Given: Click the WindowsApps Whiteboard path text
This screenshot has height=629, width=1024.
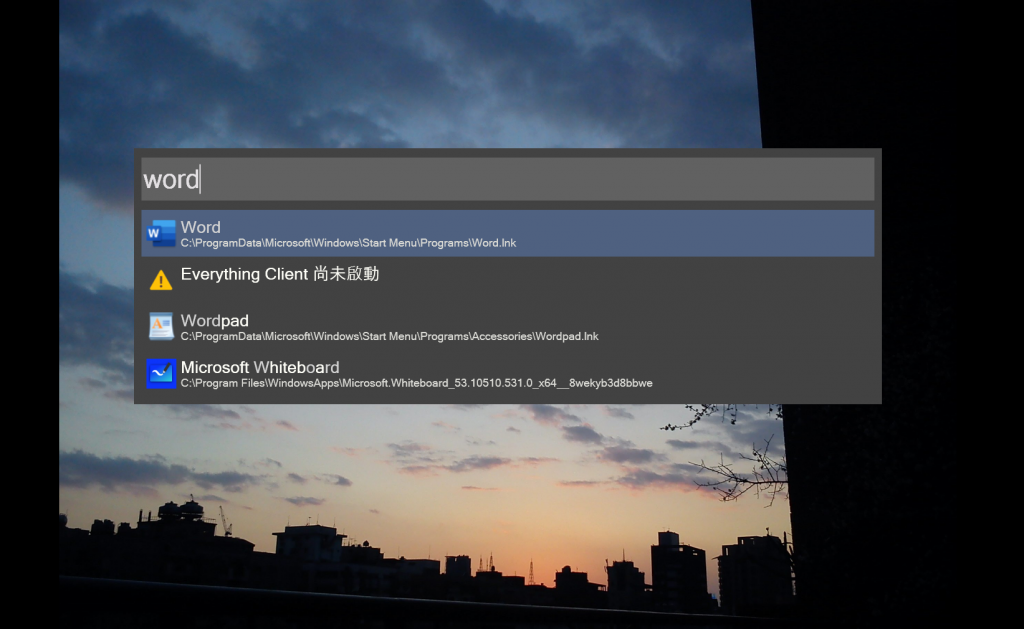Looking at the screenshot, I should coord(417,383).
